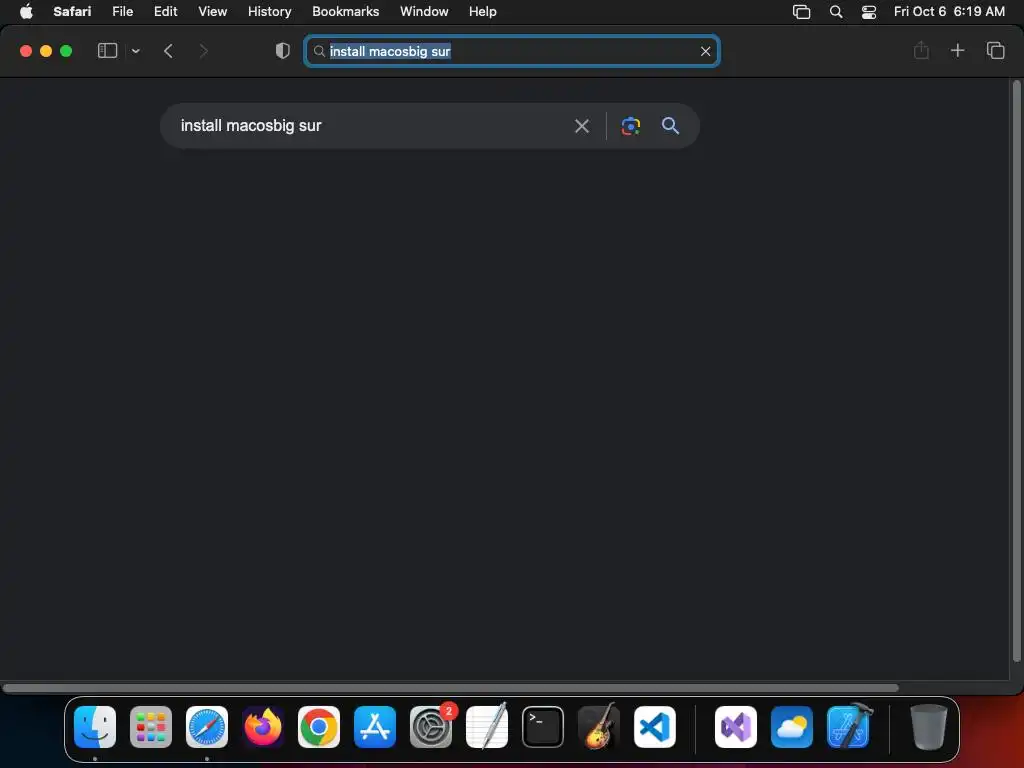Viewport: 1024px width, 768px height.
Task: Open the Safari menu
Action: coord(72,11)
